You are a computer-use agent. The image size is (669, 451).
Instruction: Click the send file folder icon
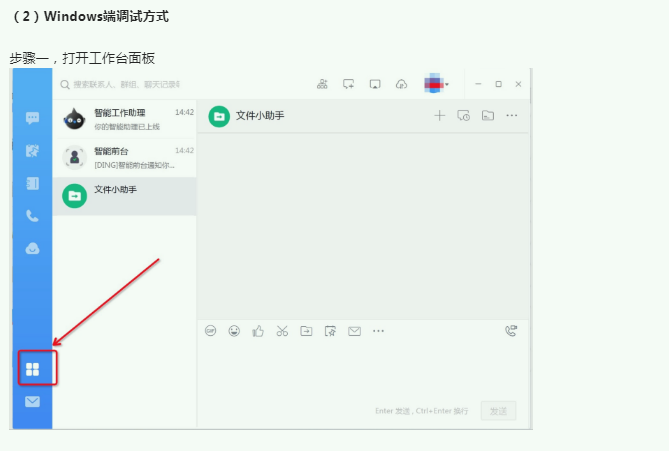(x=306, y=331)
